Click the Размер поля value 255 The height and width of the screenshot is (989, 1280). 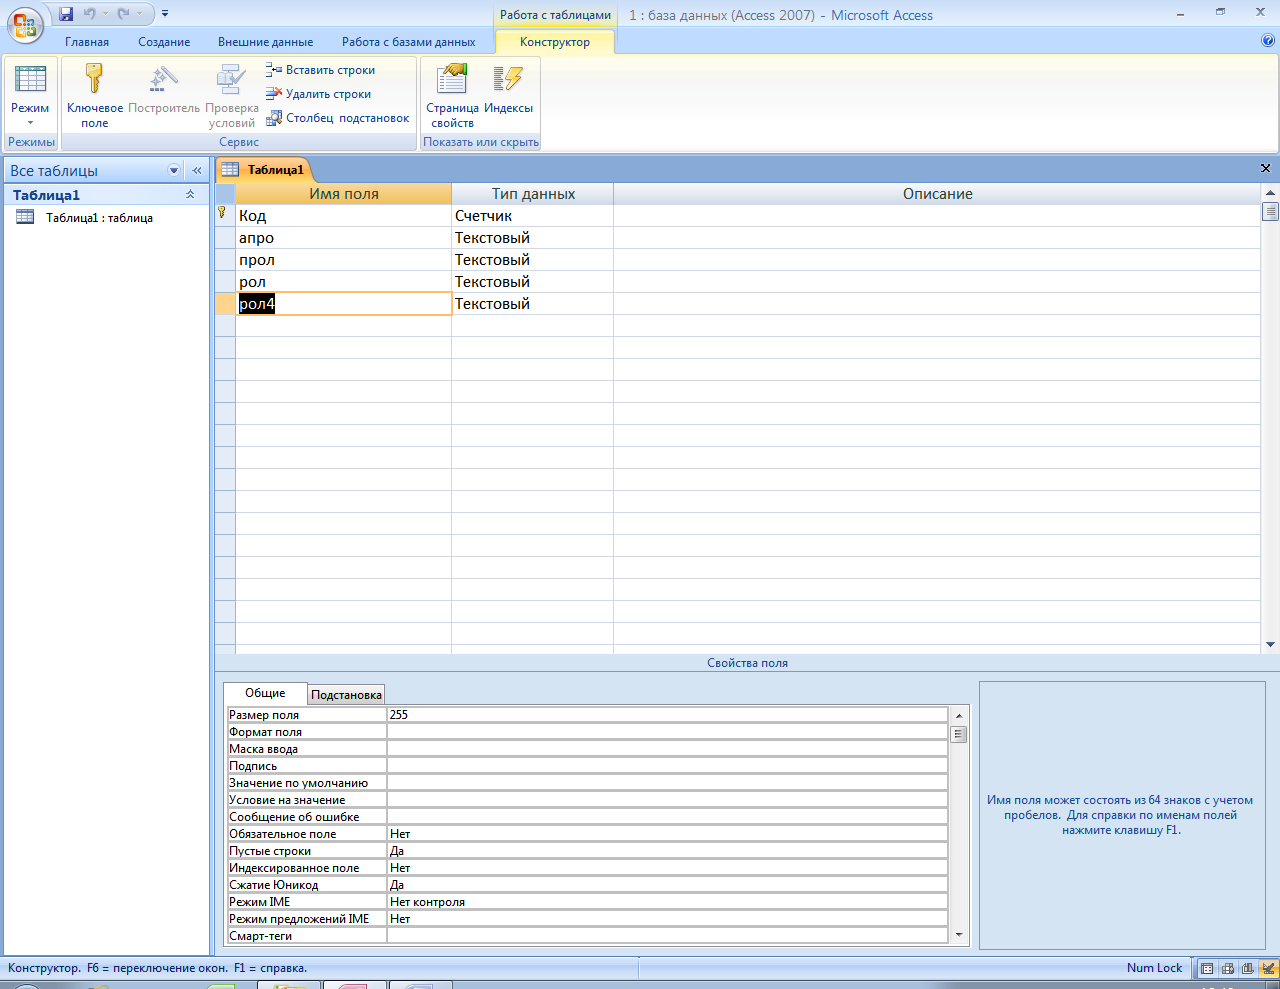click(667, 715)
